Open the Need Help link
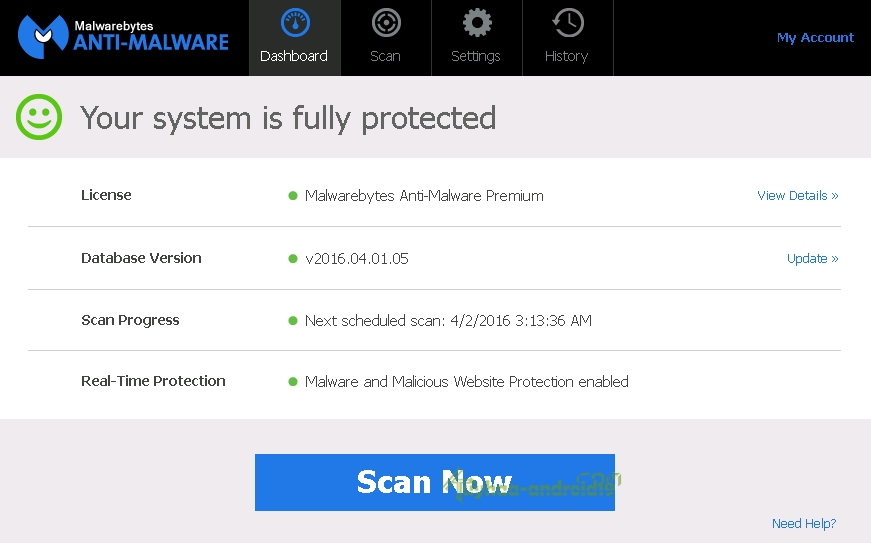Screen dimensions: 871x543 point(804,524)
